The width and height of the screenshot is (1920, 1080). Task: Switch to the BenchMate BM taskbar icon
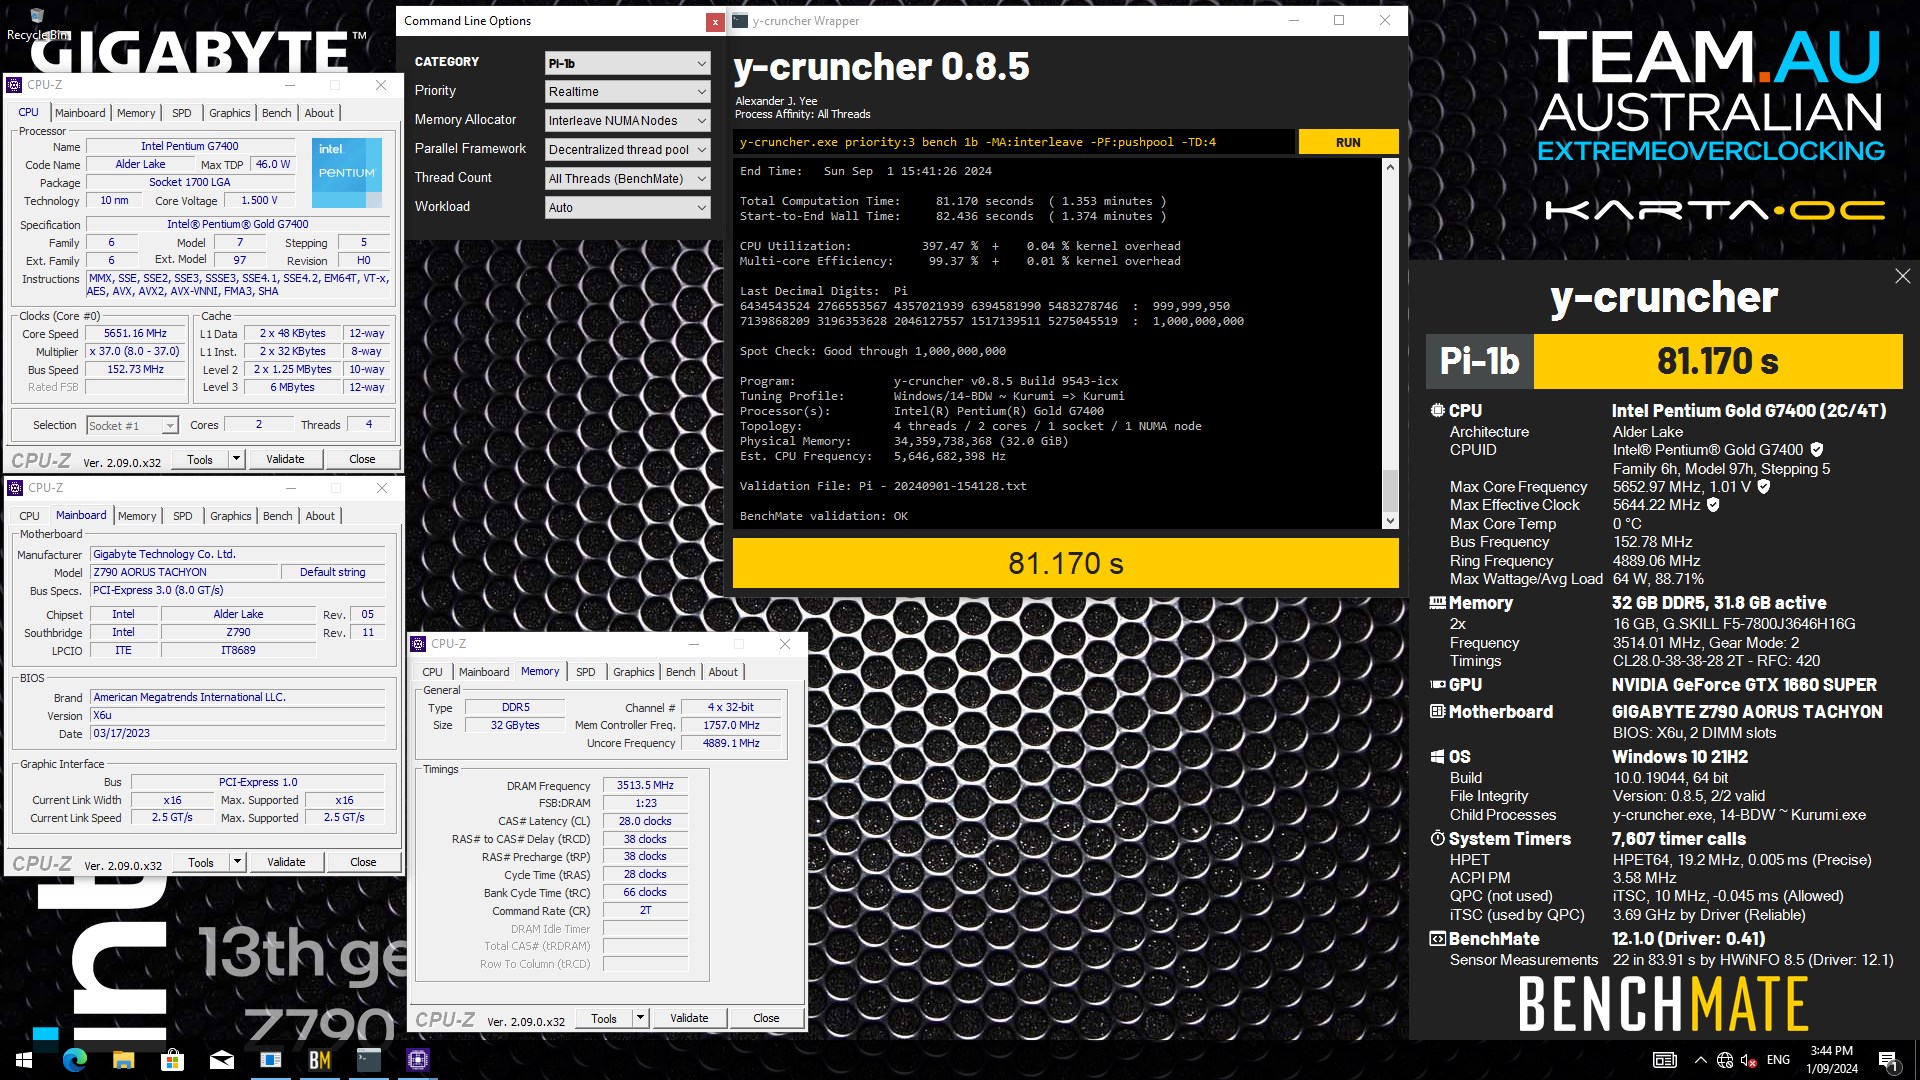pyautogui.click(x=319, y=1060)
